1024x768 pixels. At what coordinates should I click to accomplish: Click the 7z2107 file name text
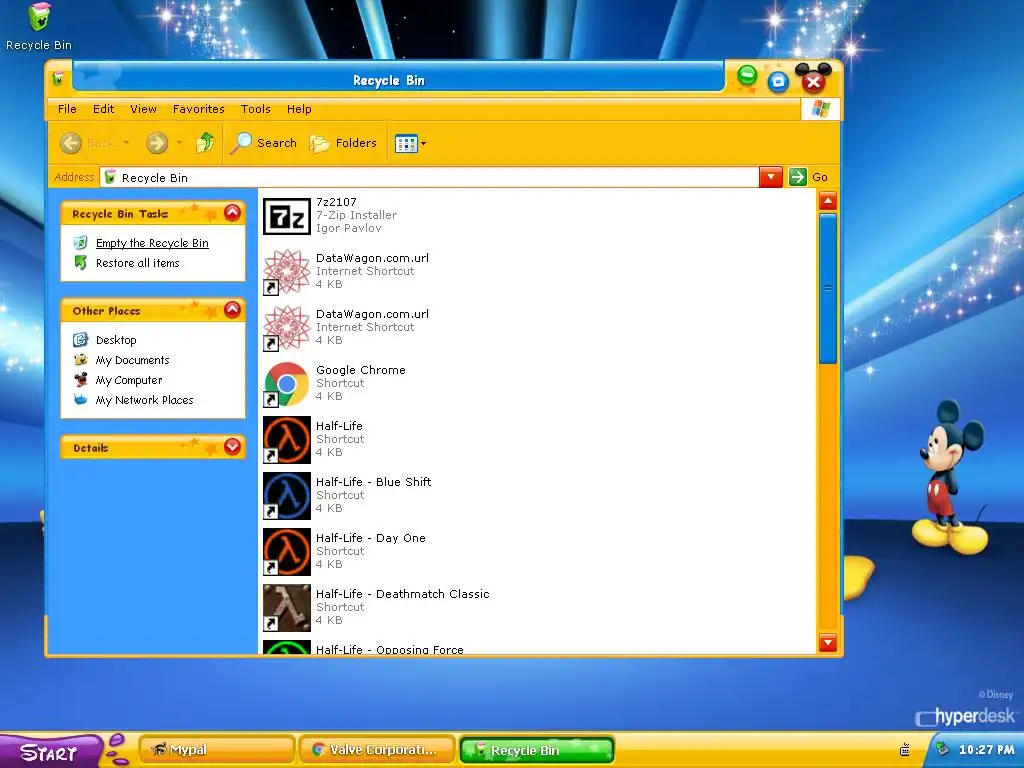pyautogui.click(x=336, y=202)
